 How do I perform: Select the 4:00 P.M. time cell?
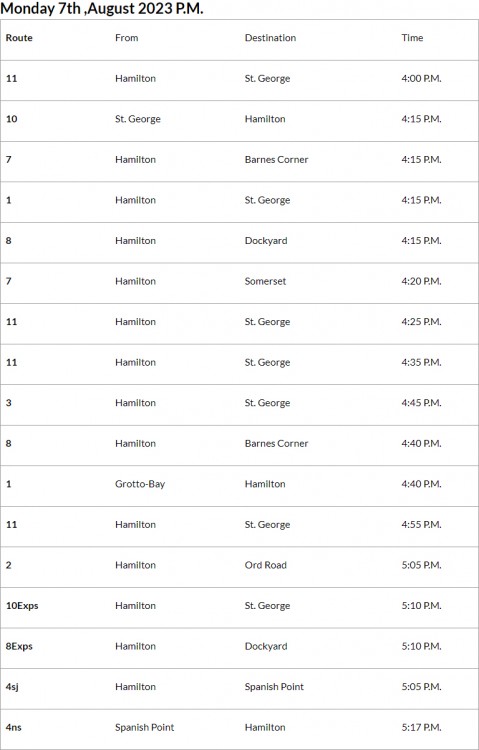pyautogui.click(x=422, y=78)
